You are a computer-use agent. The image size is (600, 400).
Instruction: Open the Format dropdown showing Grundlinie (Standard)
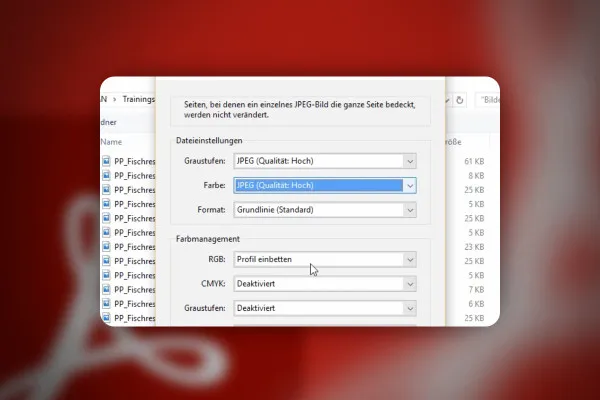[324, 210]
